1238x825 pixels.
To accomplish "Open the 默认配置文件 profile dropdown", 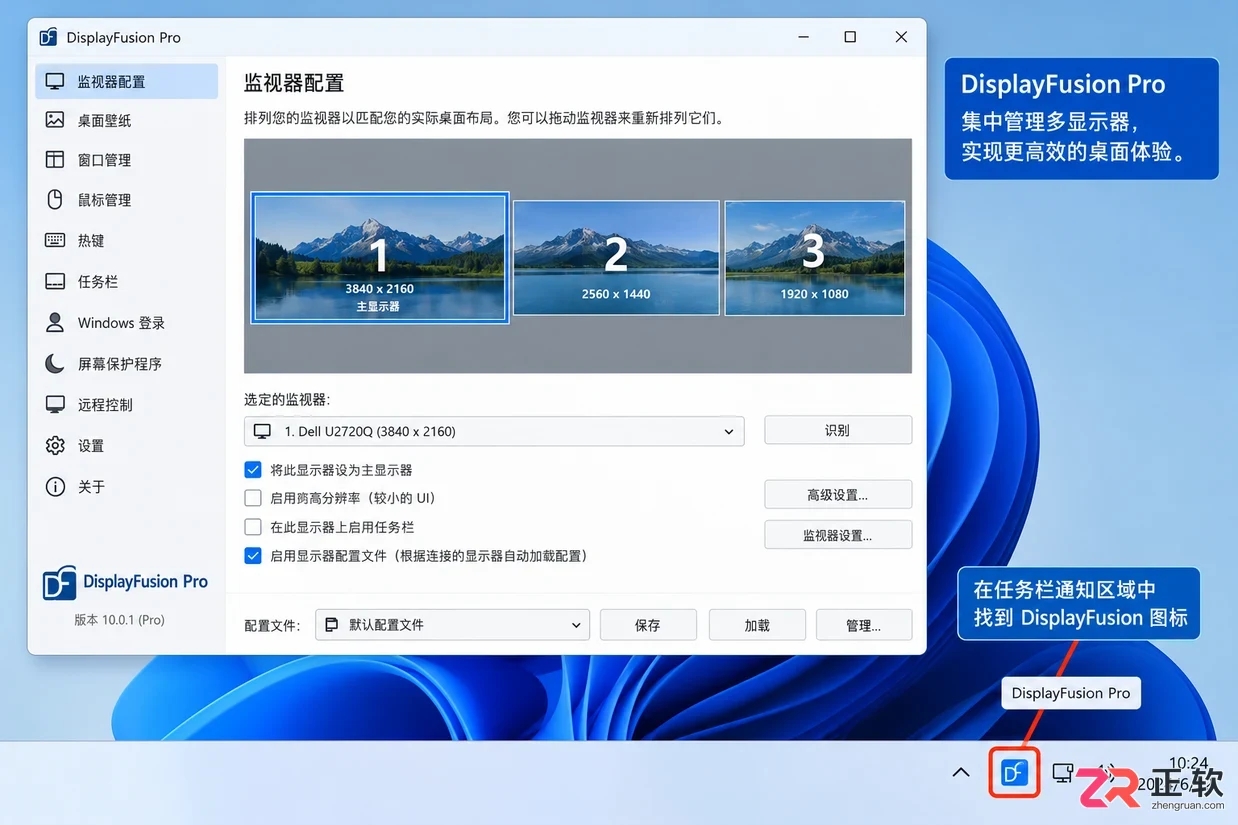I will pyautogui.click(x=452, y=625).
